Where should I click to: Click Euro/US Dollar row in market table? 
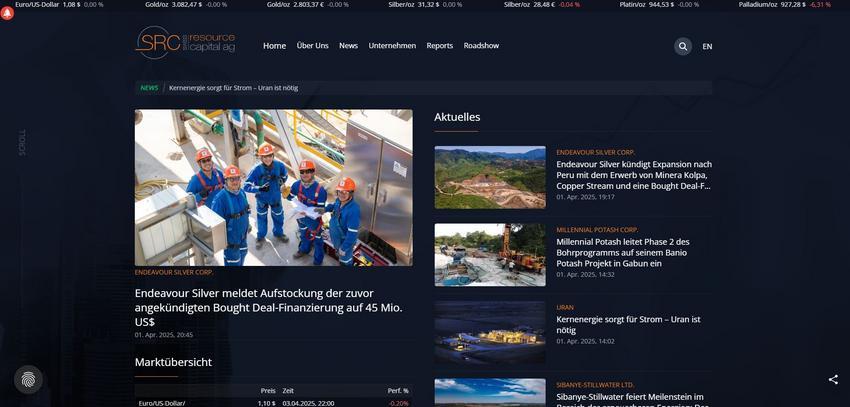274,403
